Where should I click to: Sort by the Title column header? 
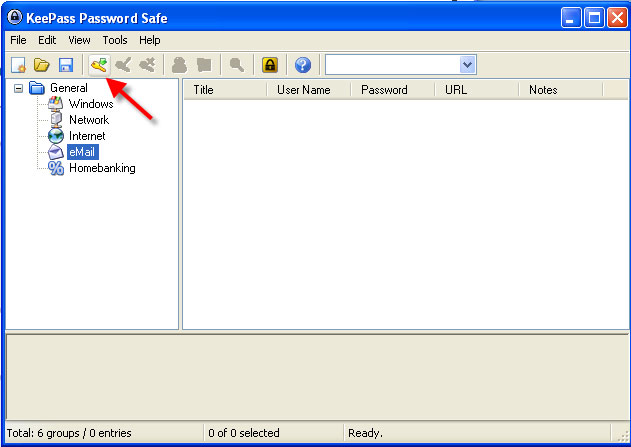click(x=225, y=90)
